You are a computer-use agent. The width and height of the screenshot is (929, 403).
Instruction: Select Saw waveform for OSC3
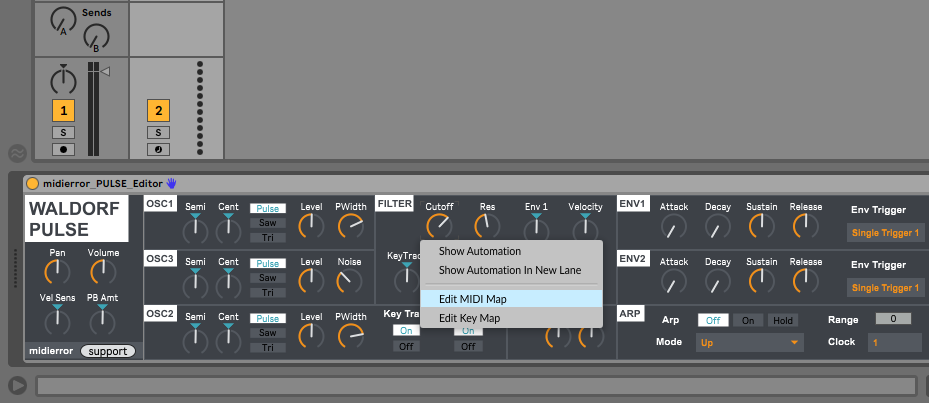(x=268, y=278)
